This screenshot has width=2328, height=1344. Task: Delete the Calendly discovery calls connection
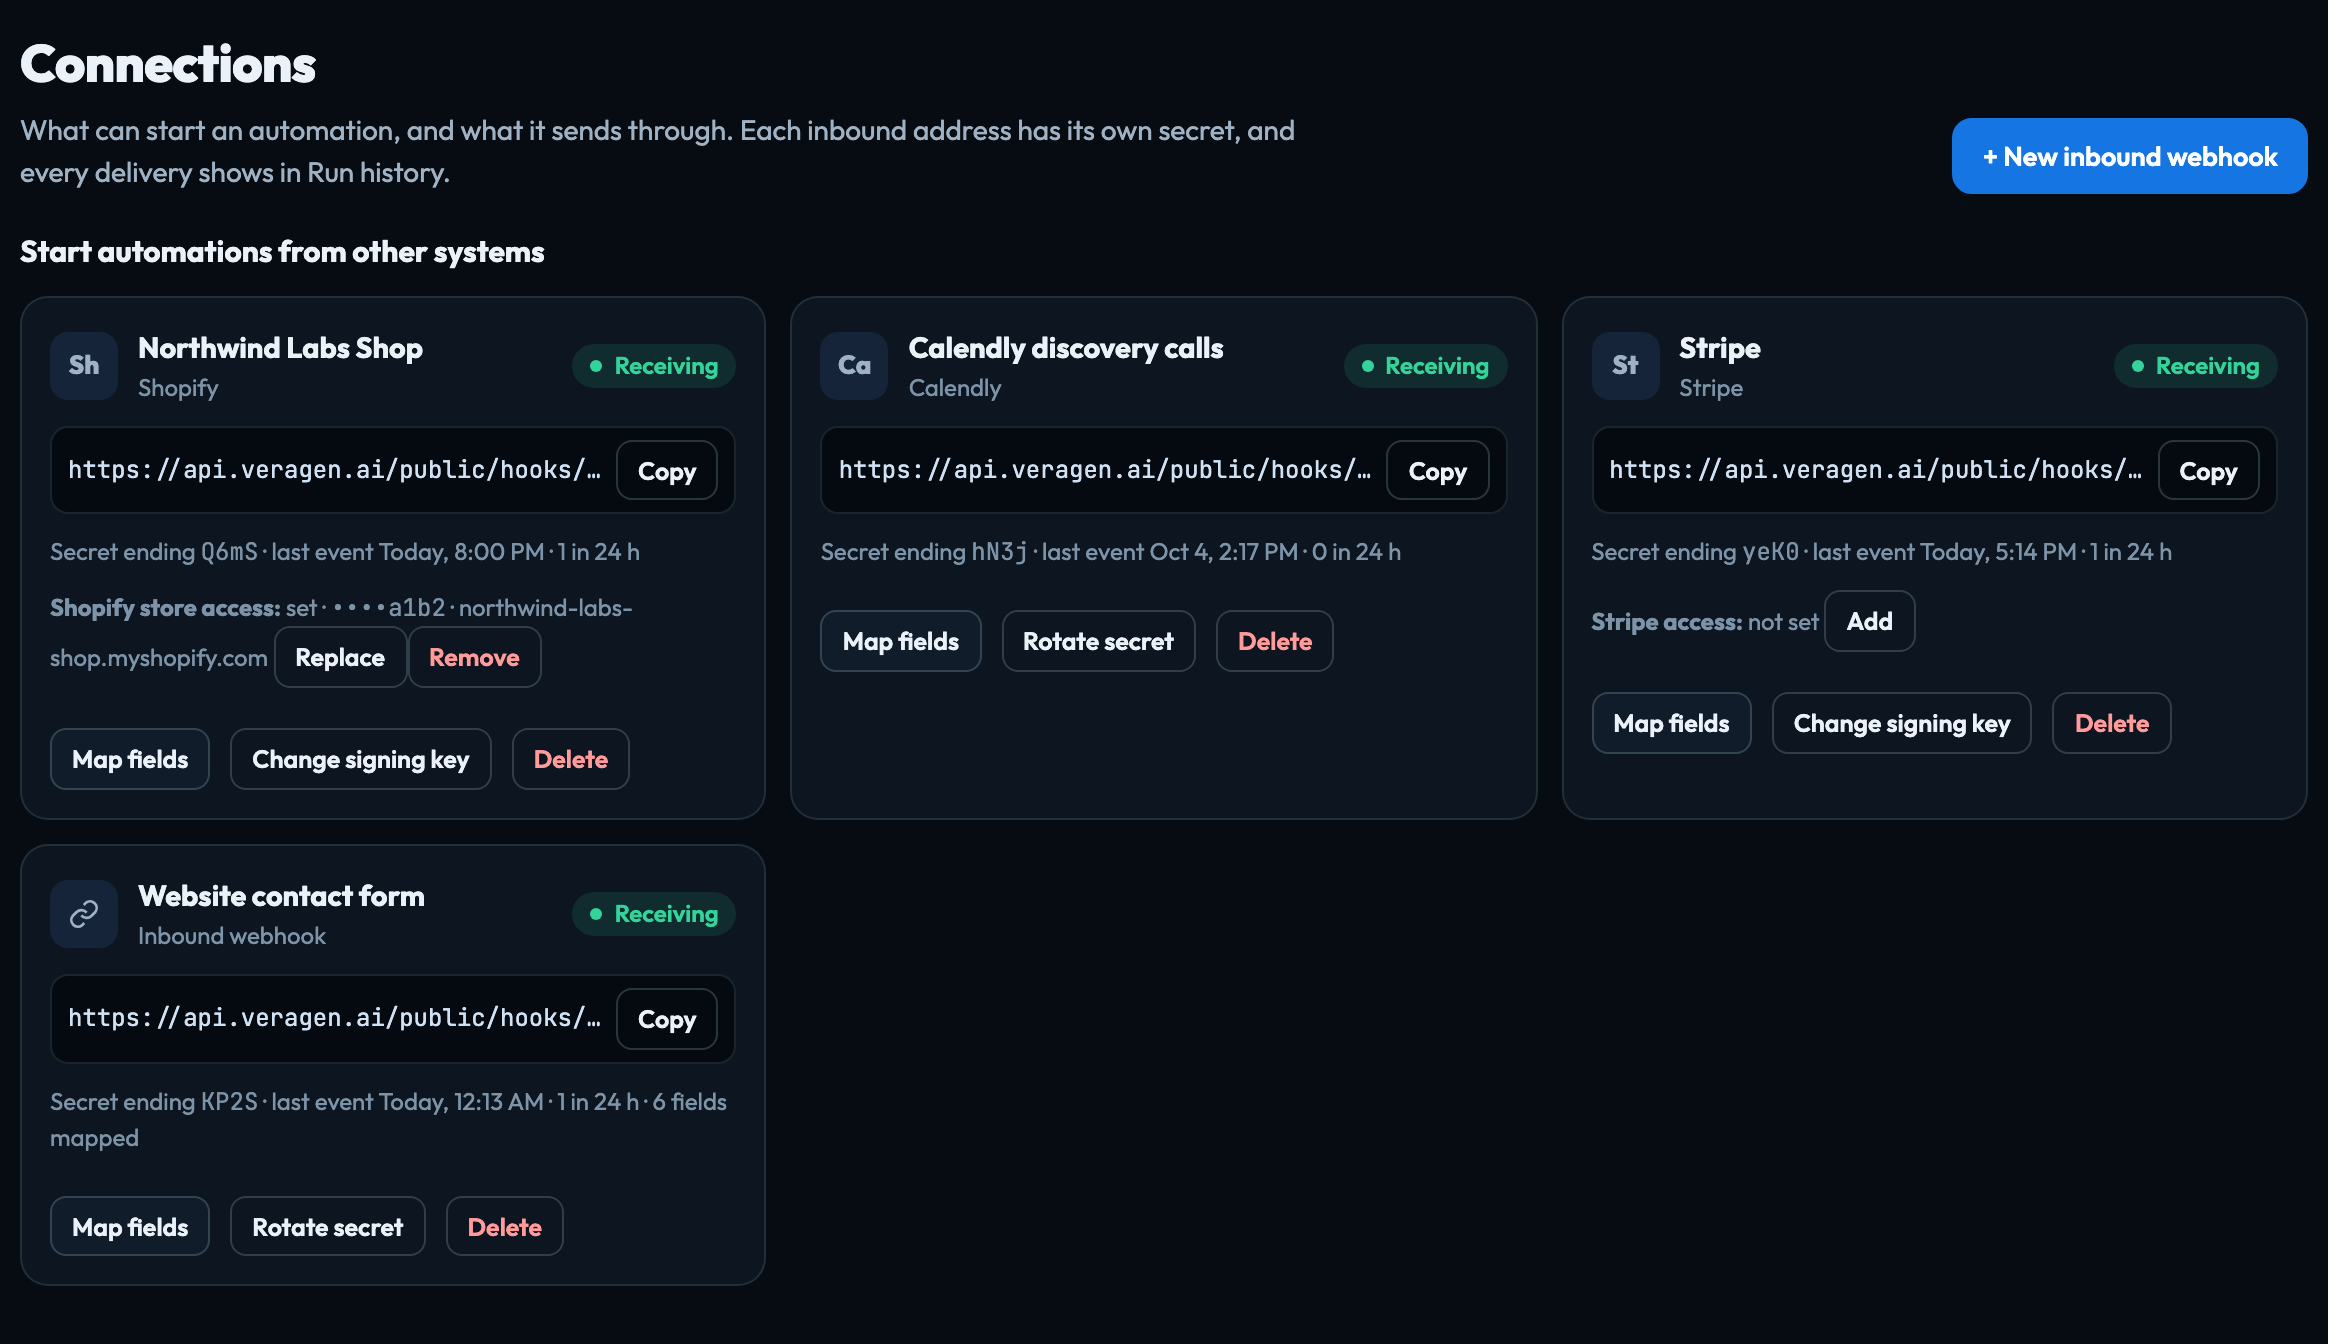(x=1274, y=641)
